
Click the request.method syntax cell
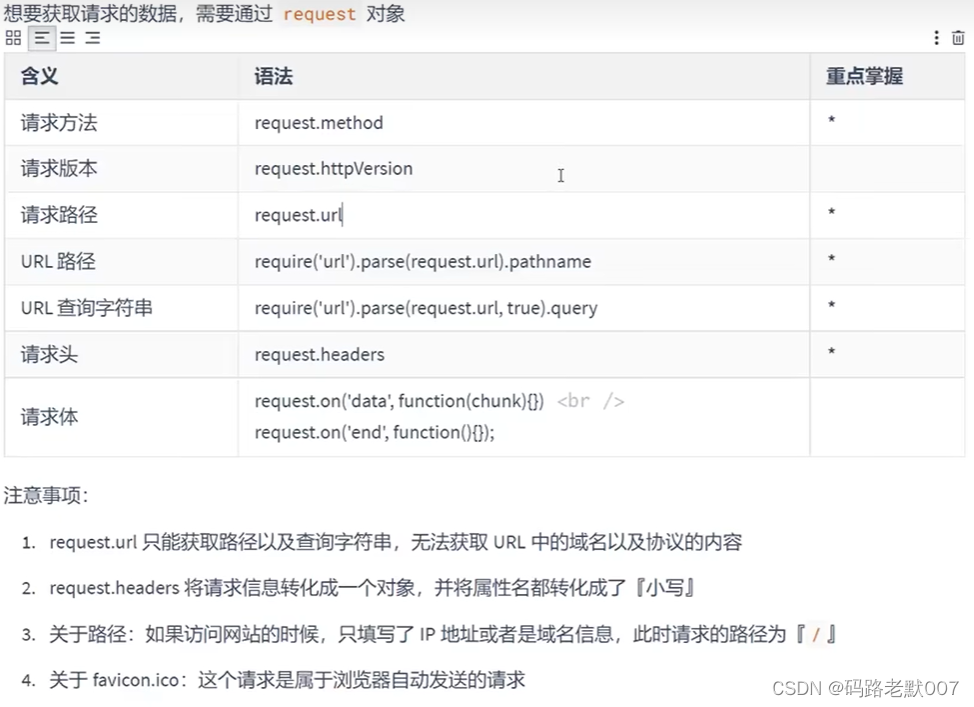[318, 122]
